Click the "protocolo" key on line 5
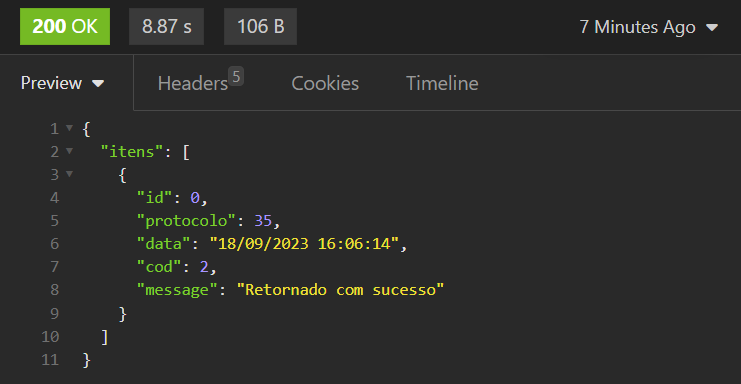The height and width of the screenshot is (384, 741). (186, 221)
